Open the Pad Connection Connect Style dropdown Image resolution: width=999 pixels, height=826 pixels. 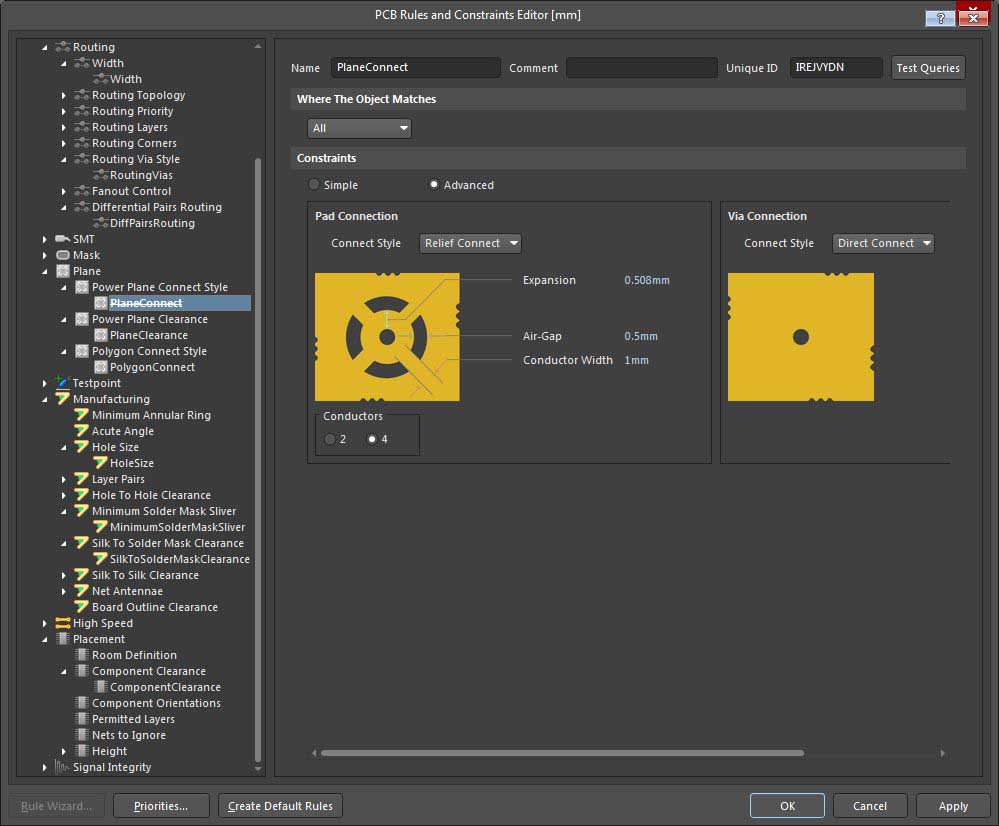[x=470, y=243]
